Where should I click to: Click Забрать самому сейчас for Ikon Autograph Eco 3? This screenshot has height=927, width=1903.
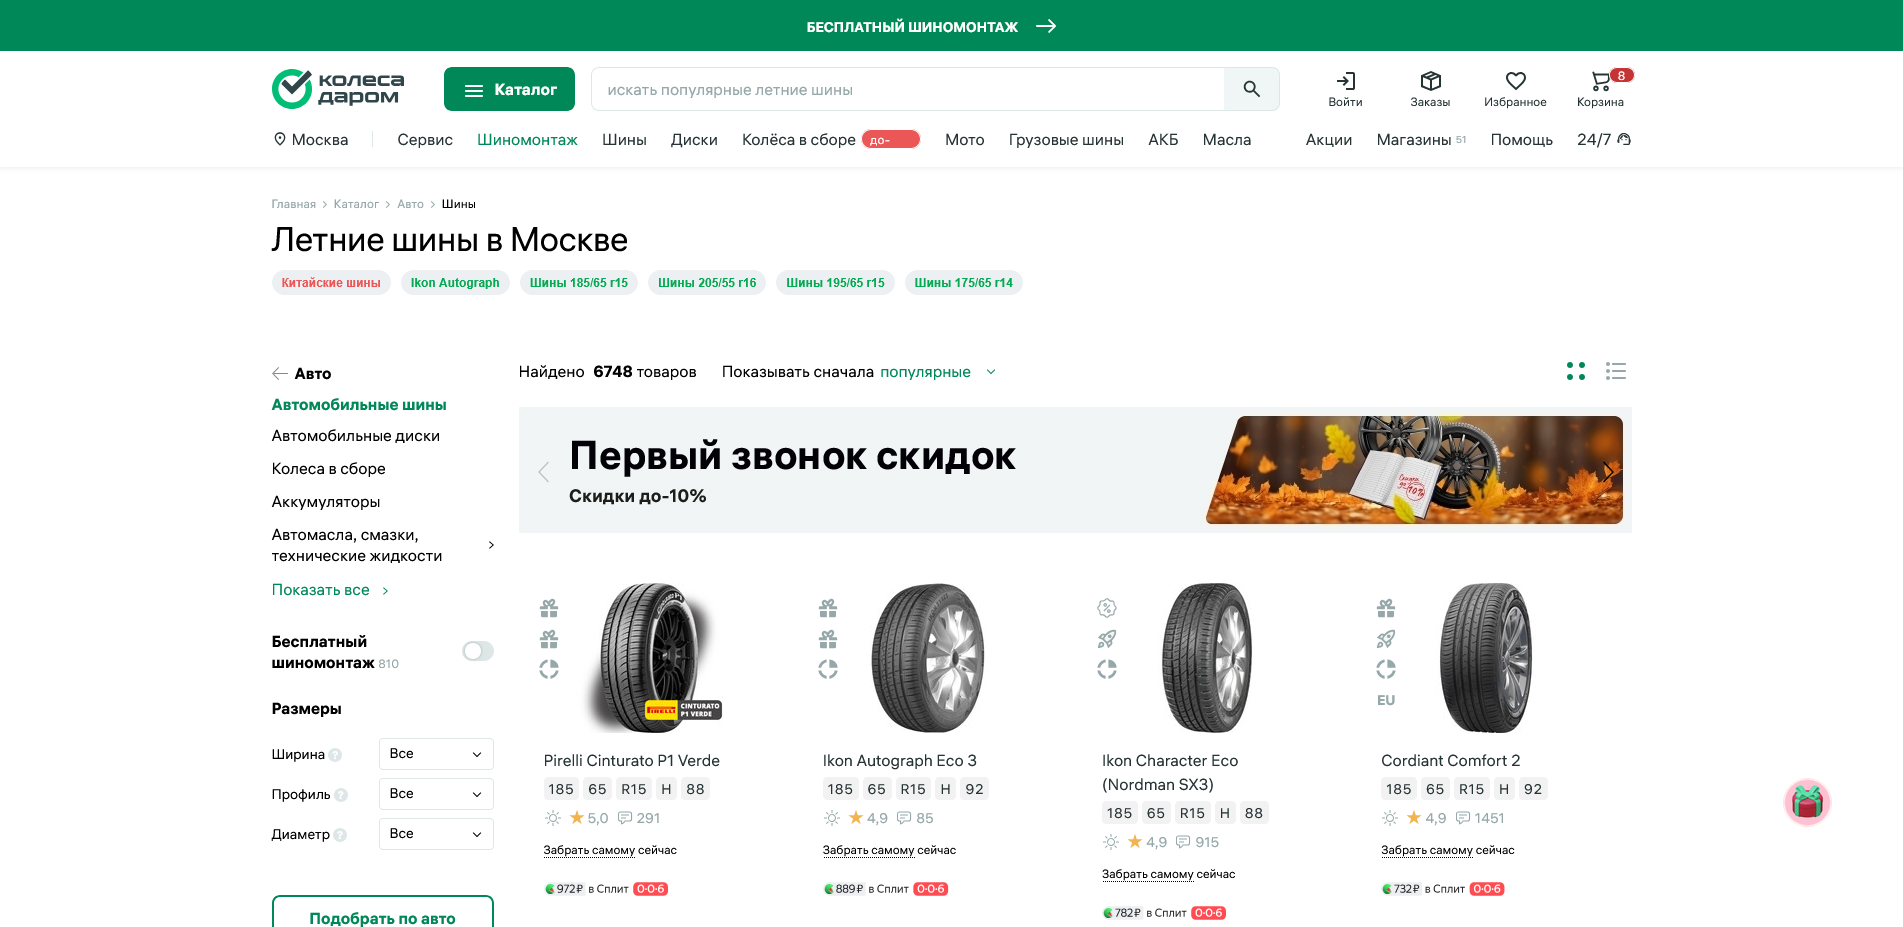pos(888,850)
